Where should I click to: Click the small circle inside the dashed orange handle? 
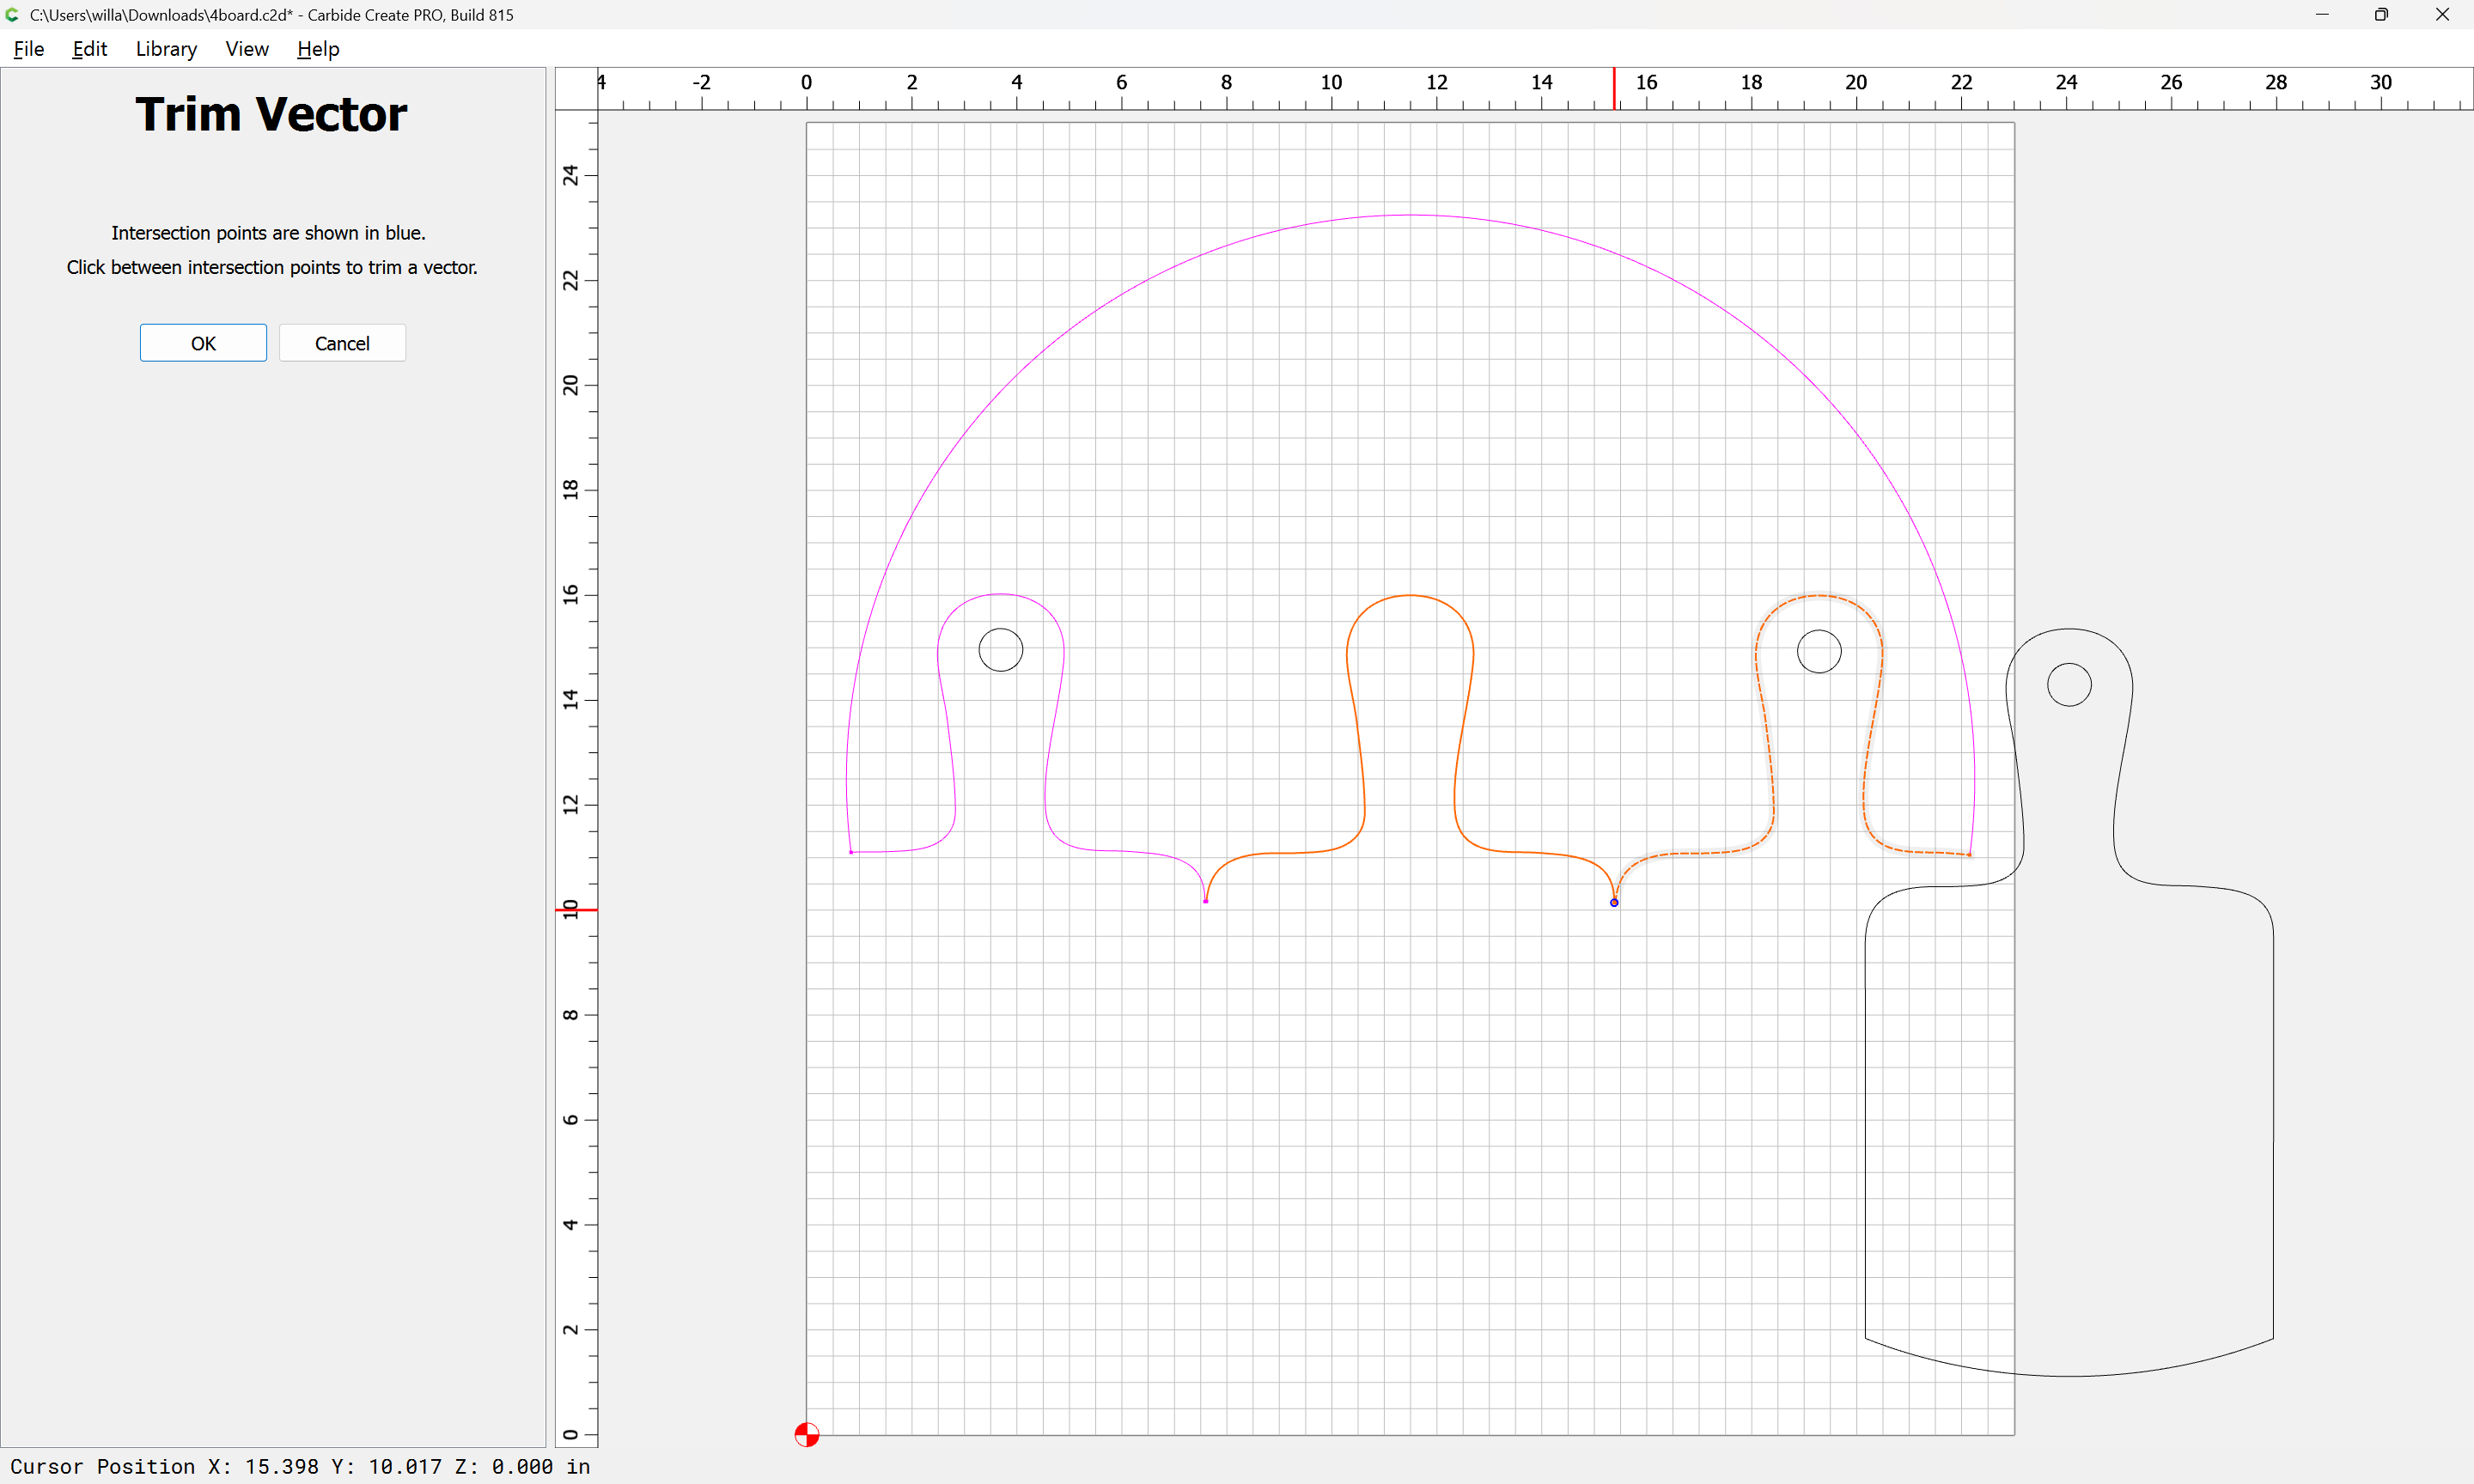click(1819, 651)
